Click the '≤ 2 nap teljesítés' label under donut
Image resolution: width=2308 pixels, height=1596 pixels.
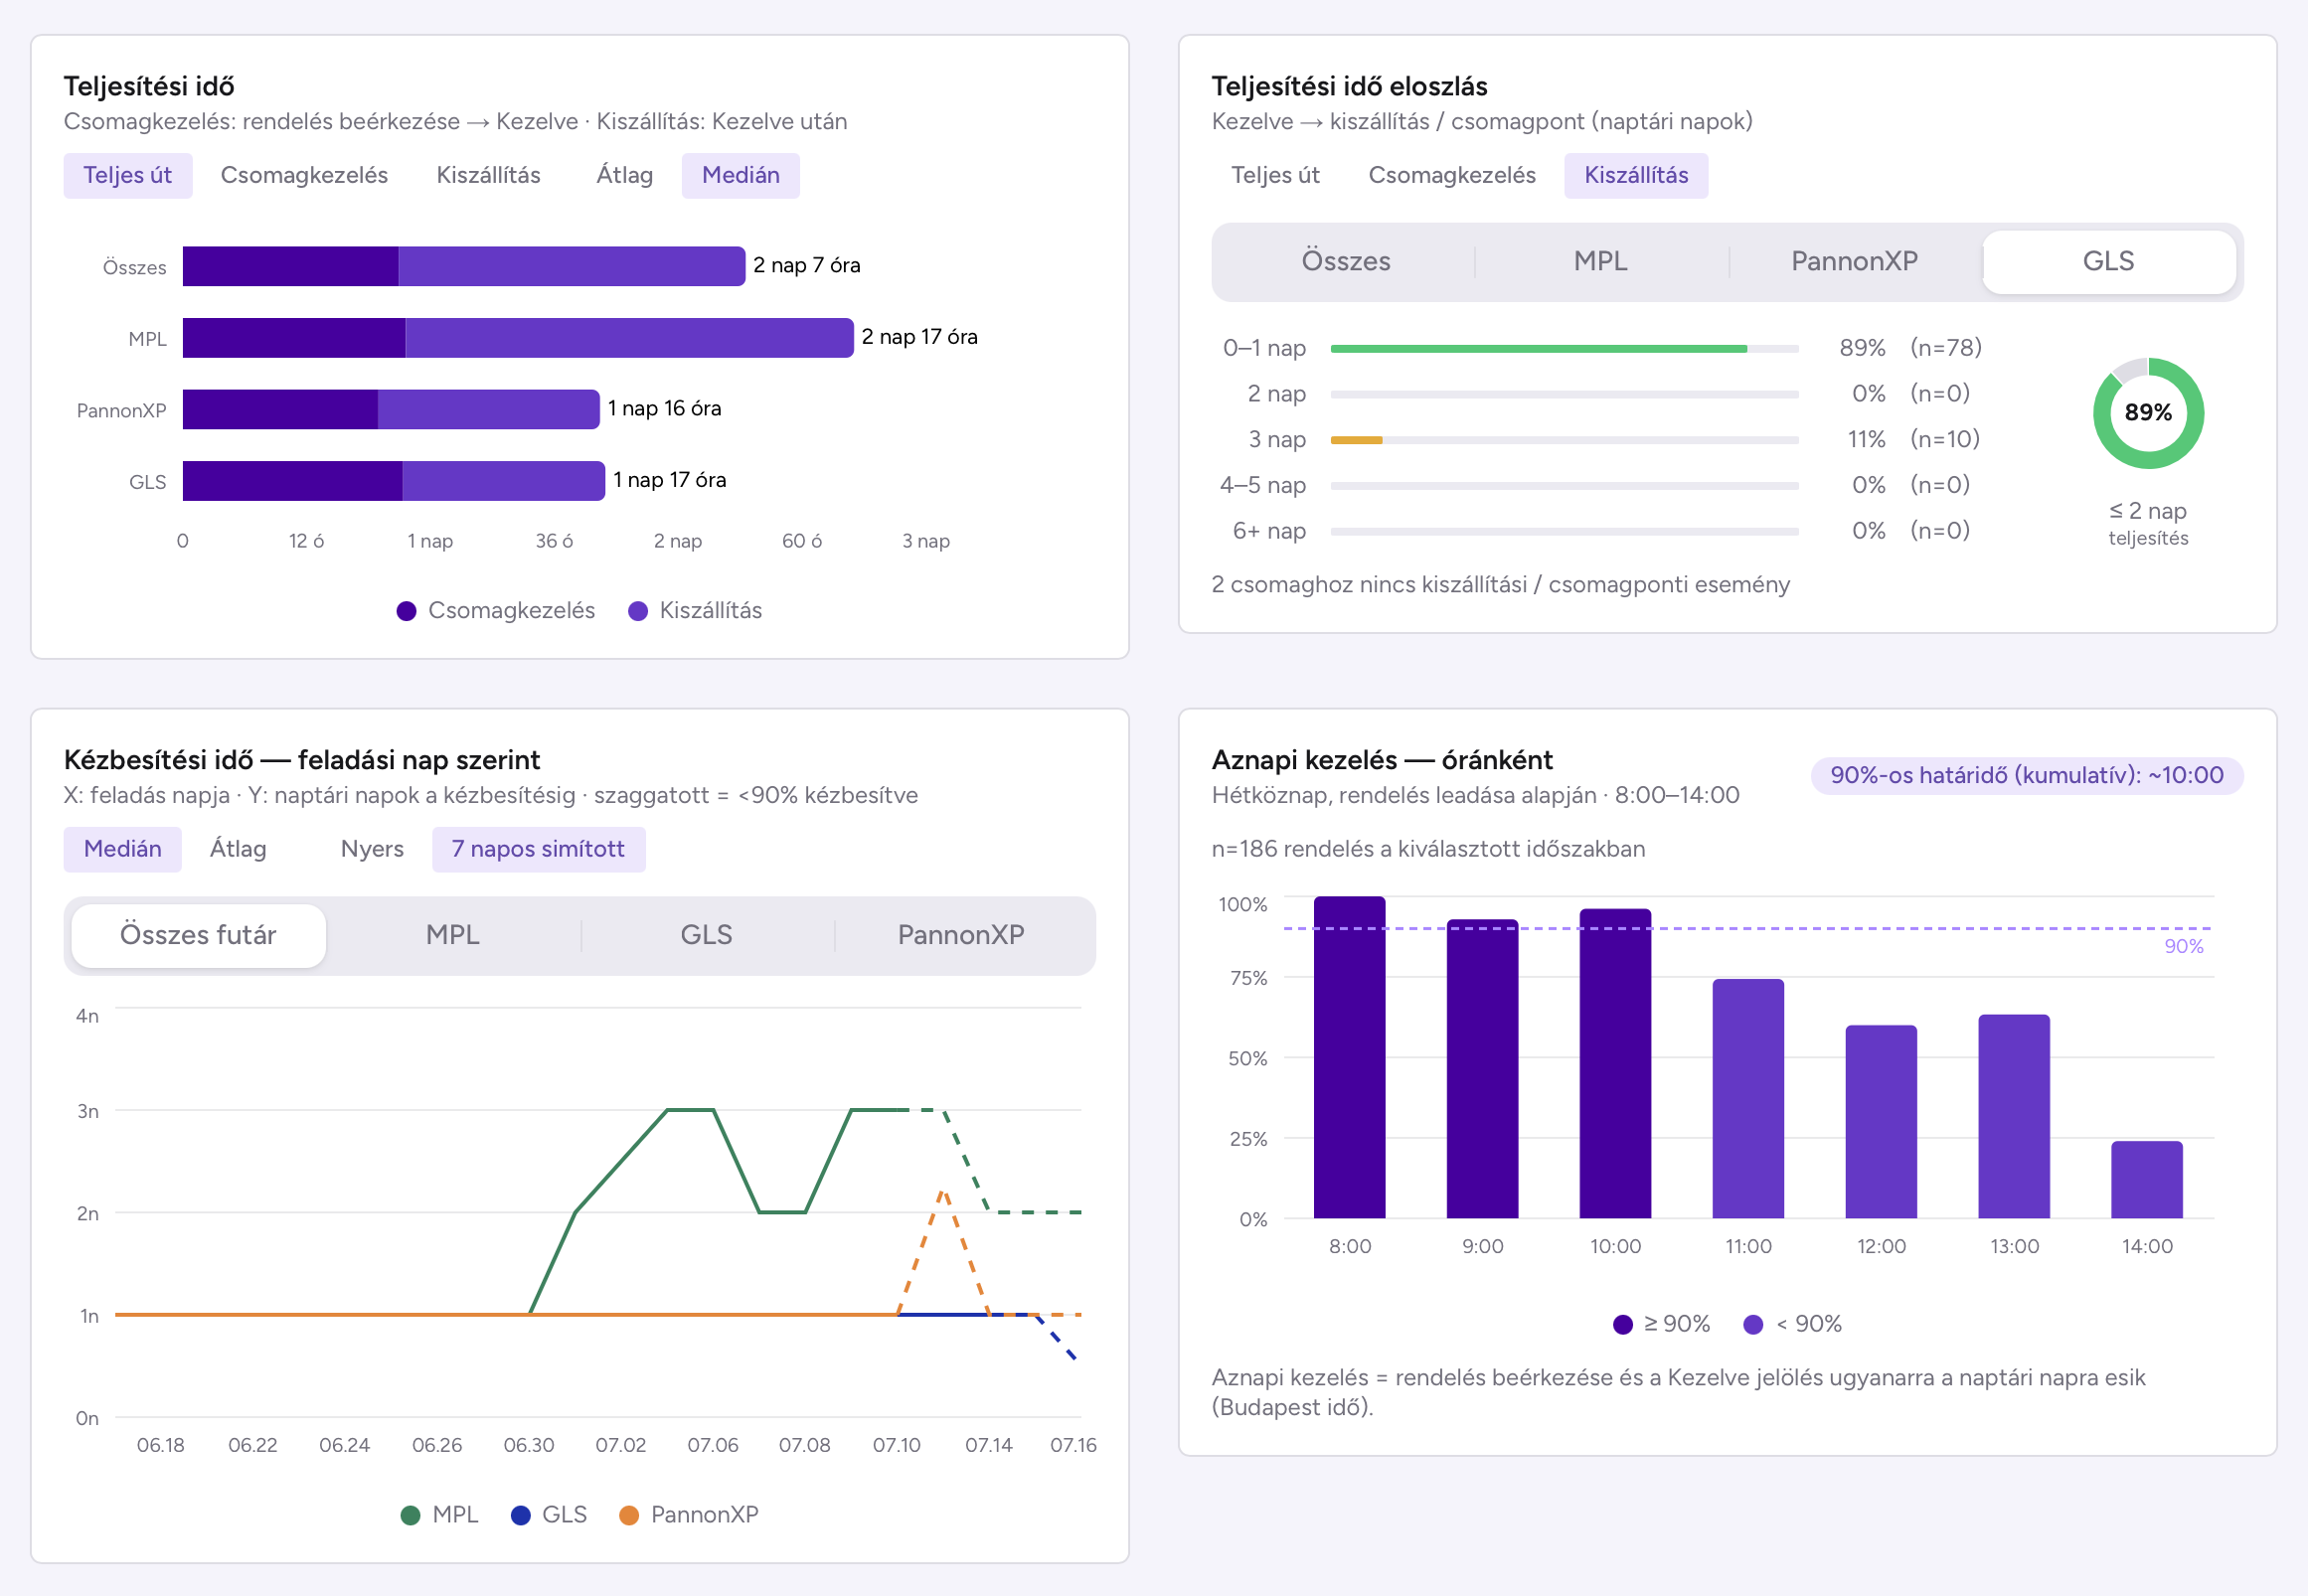(x=2148, y=524)
